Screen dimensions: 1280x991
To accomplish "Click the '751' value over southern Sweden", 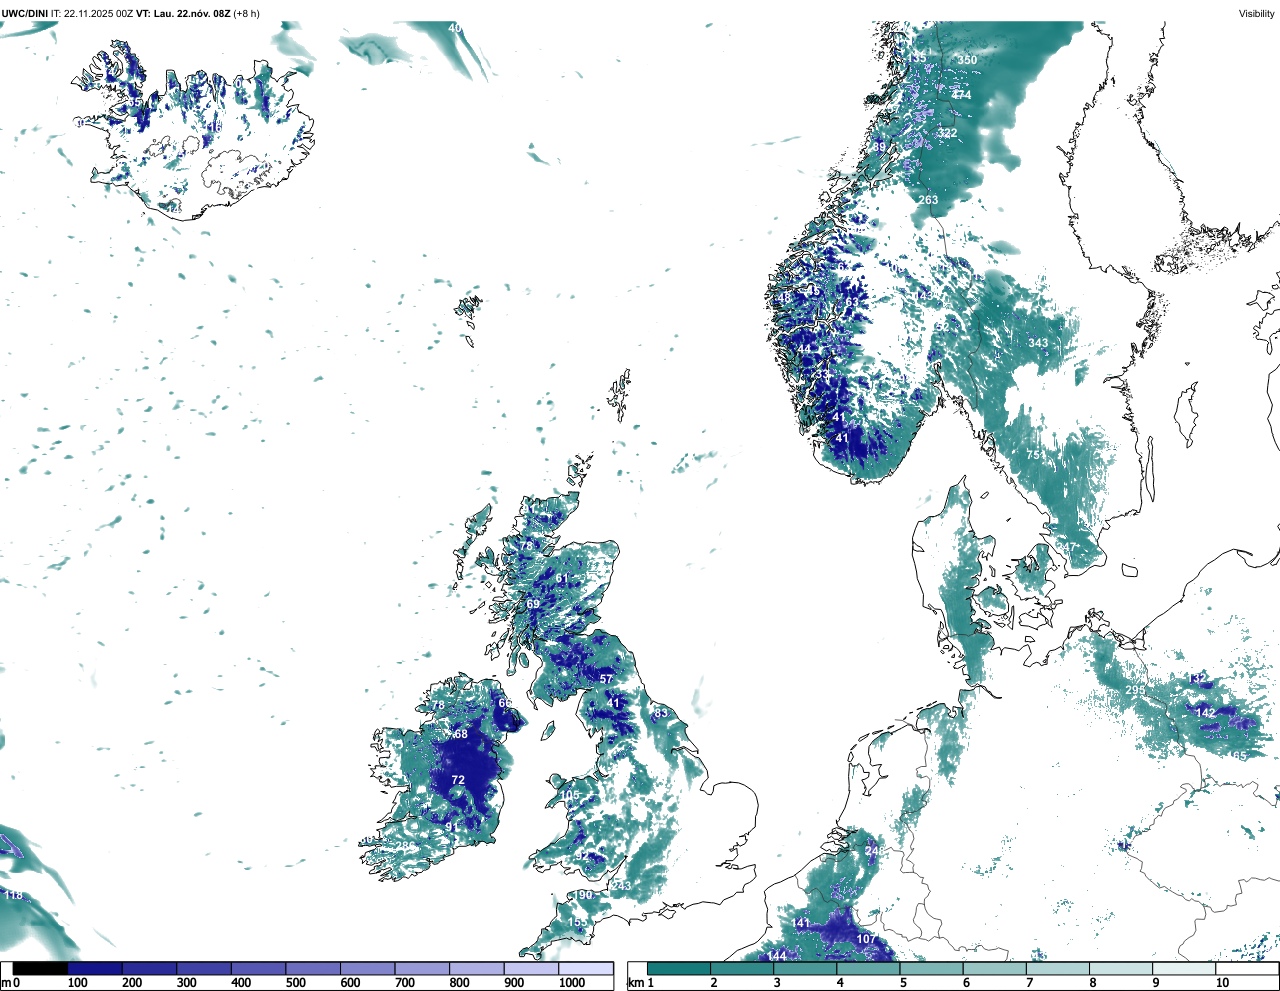I will 1036,455.
